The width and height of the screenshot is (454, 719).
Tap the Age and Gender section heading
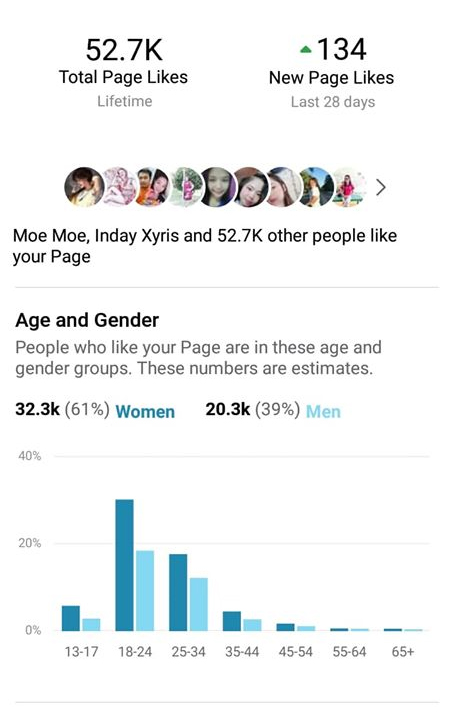coord(87,320)
